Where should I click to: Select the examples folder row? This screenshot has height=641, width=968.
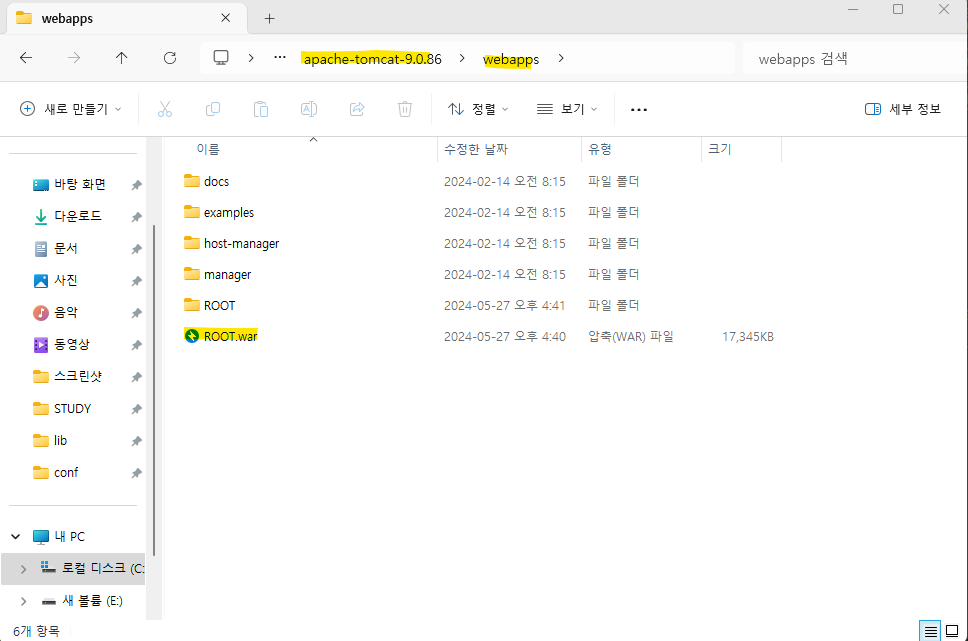click(482, 212)
